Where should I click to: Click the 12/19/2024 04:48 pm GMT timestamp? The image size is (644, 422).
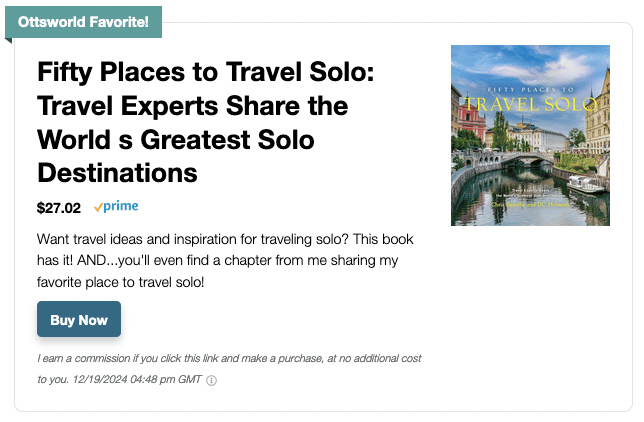point(137,379)
